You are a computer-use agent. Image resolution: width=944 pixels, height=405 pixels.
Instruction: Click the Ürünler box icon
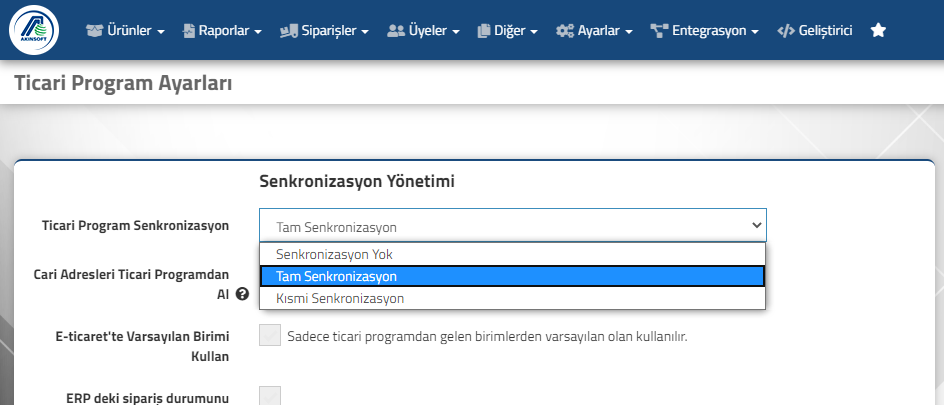click(x=95, y=31)
